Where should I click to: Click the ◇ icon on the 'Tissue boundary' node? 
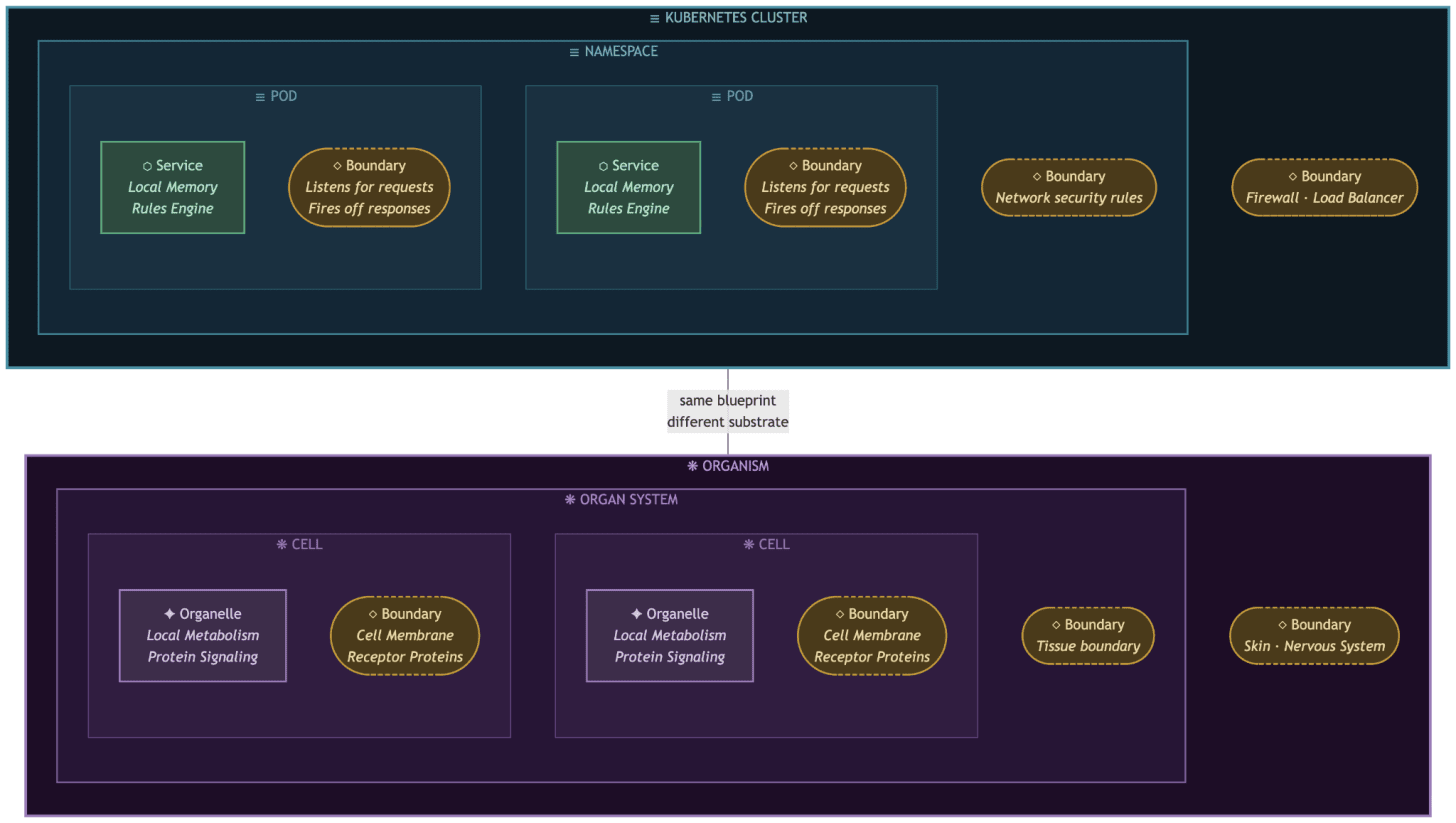(1056, 624)
